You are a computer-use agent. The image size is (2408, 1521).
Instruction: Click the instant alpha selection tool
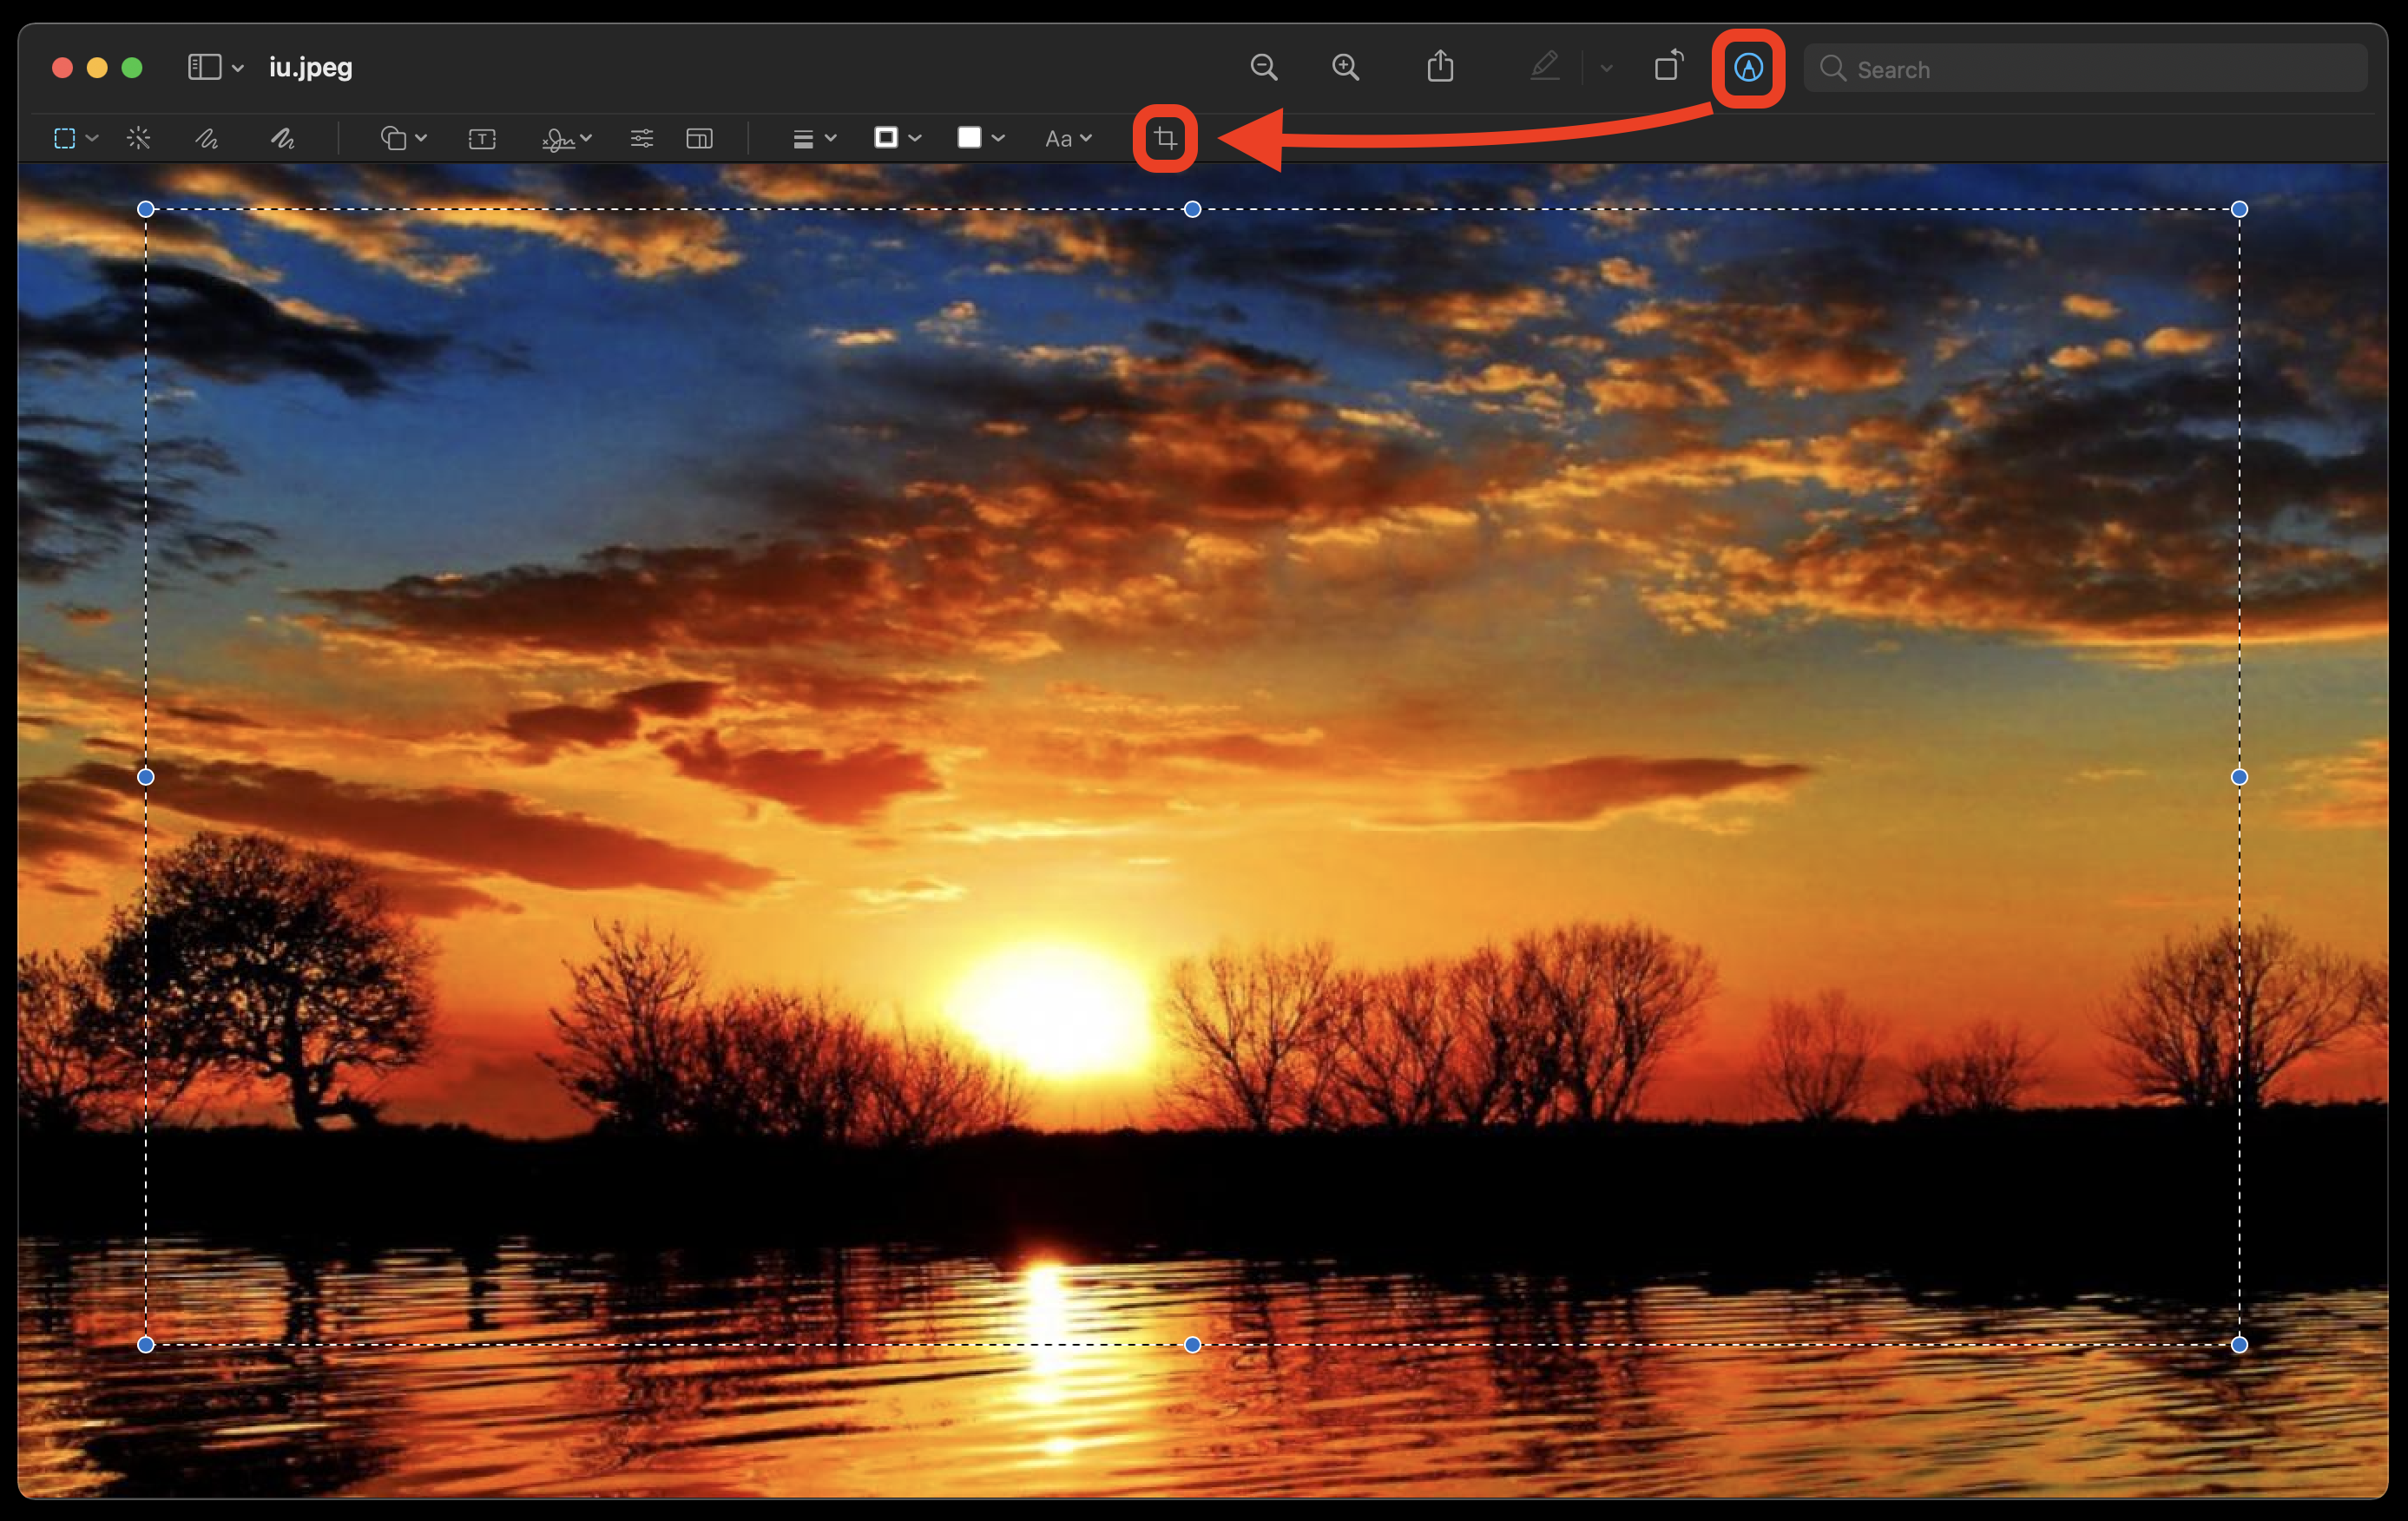pos(140,136)
